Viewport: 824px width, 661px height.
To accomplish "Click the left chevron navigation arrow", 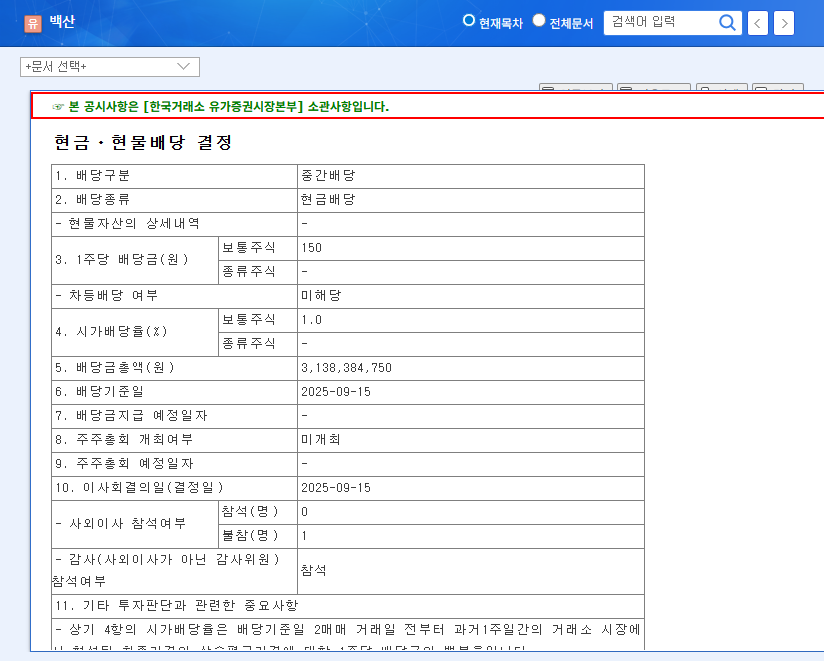I will pos(756,22).
